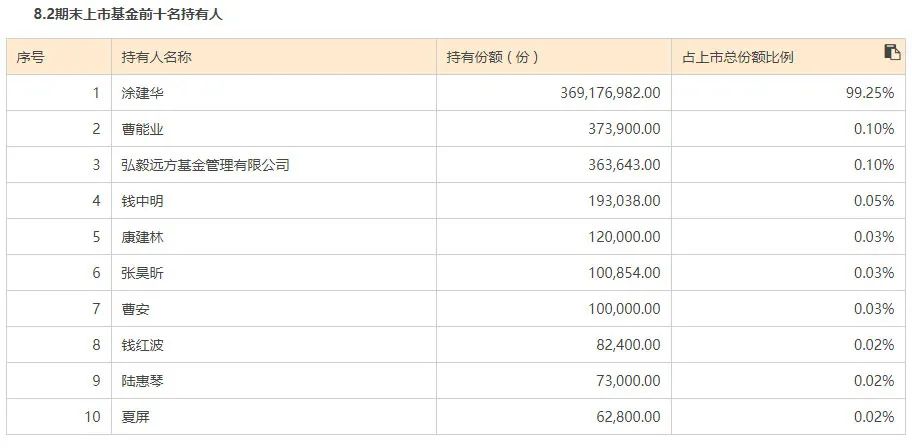
Task: Click the 8.2期末上市基金前十名持有人 heading
Action: click(x=128, y=15)
